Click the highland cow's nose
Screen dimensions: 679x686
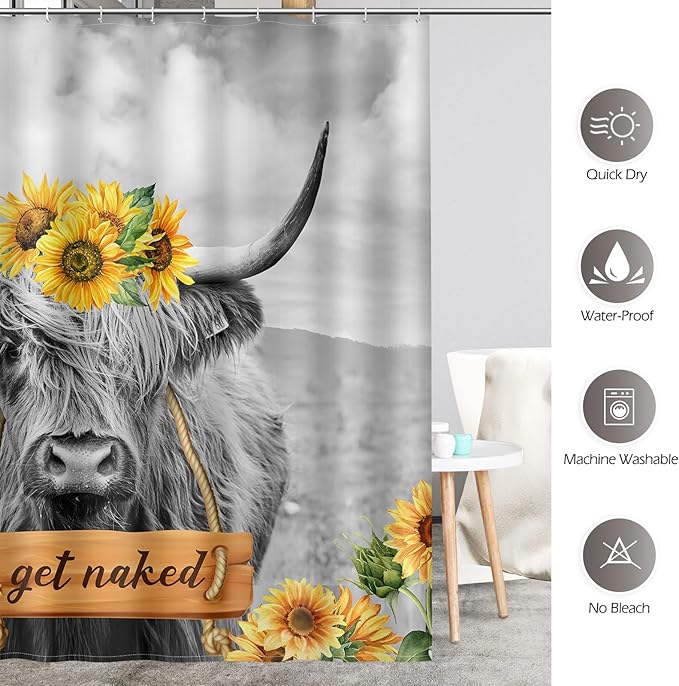tap(80, 462)
